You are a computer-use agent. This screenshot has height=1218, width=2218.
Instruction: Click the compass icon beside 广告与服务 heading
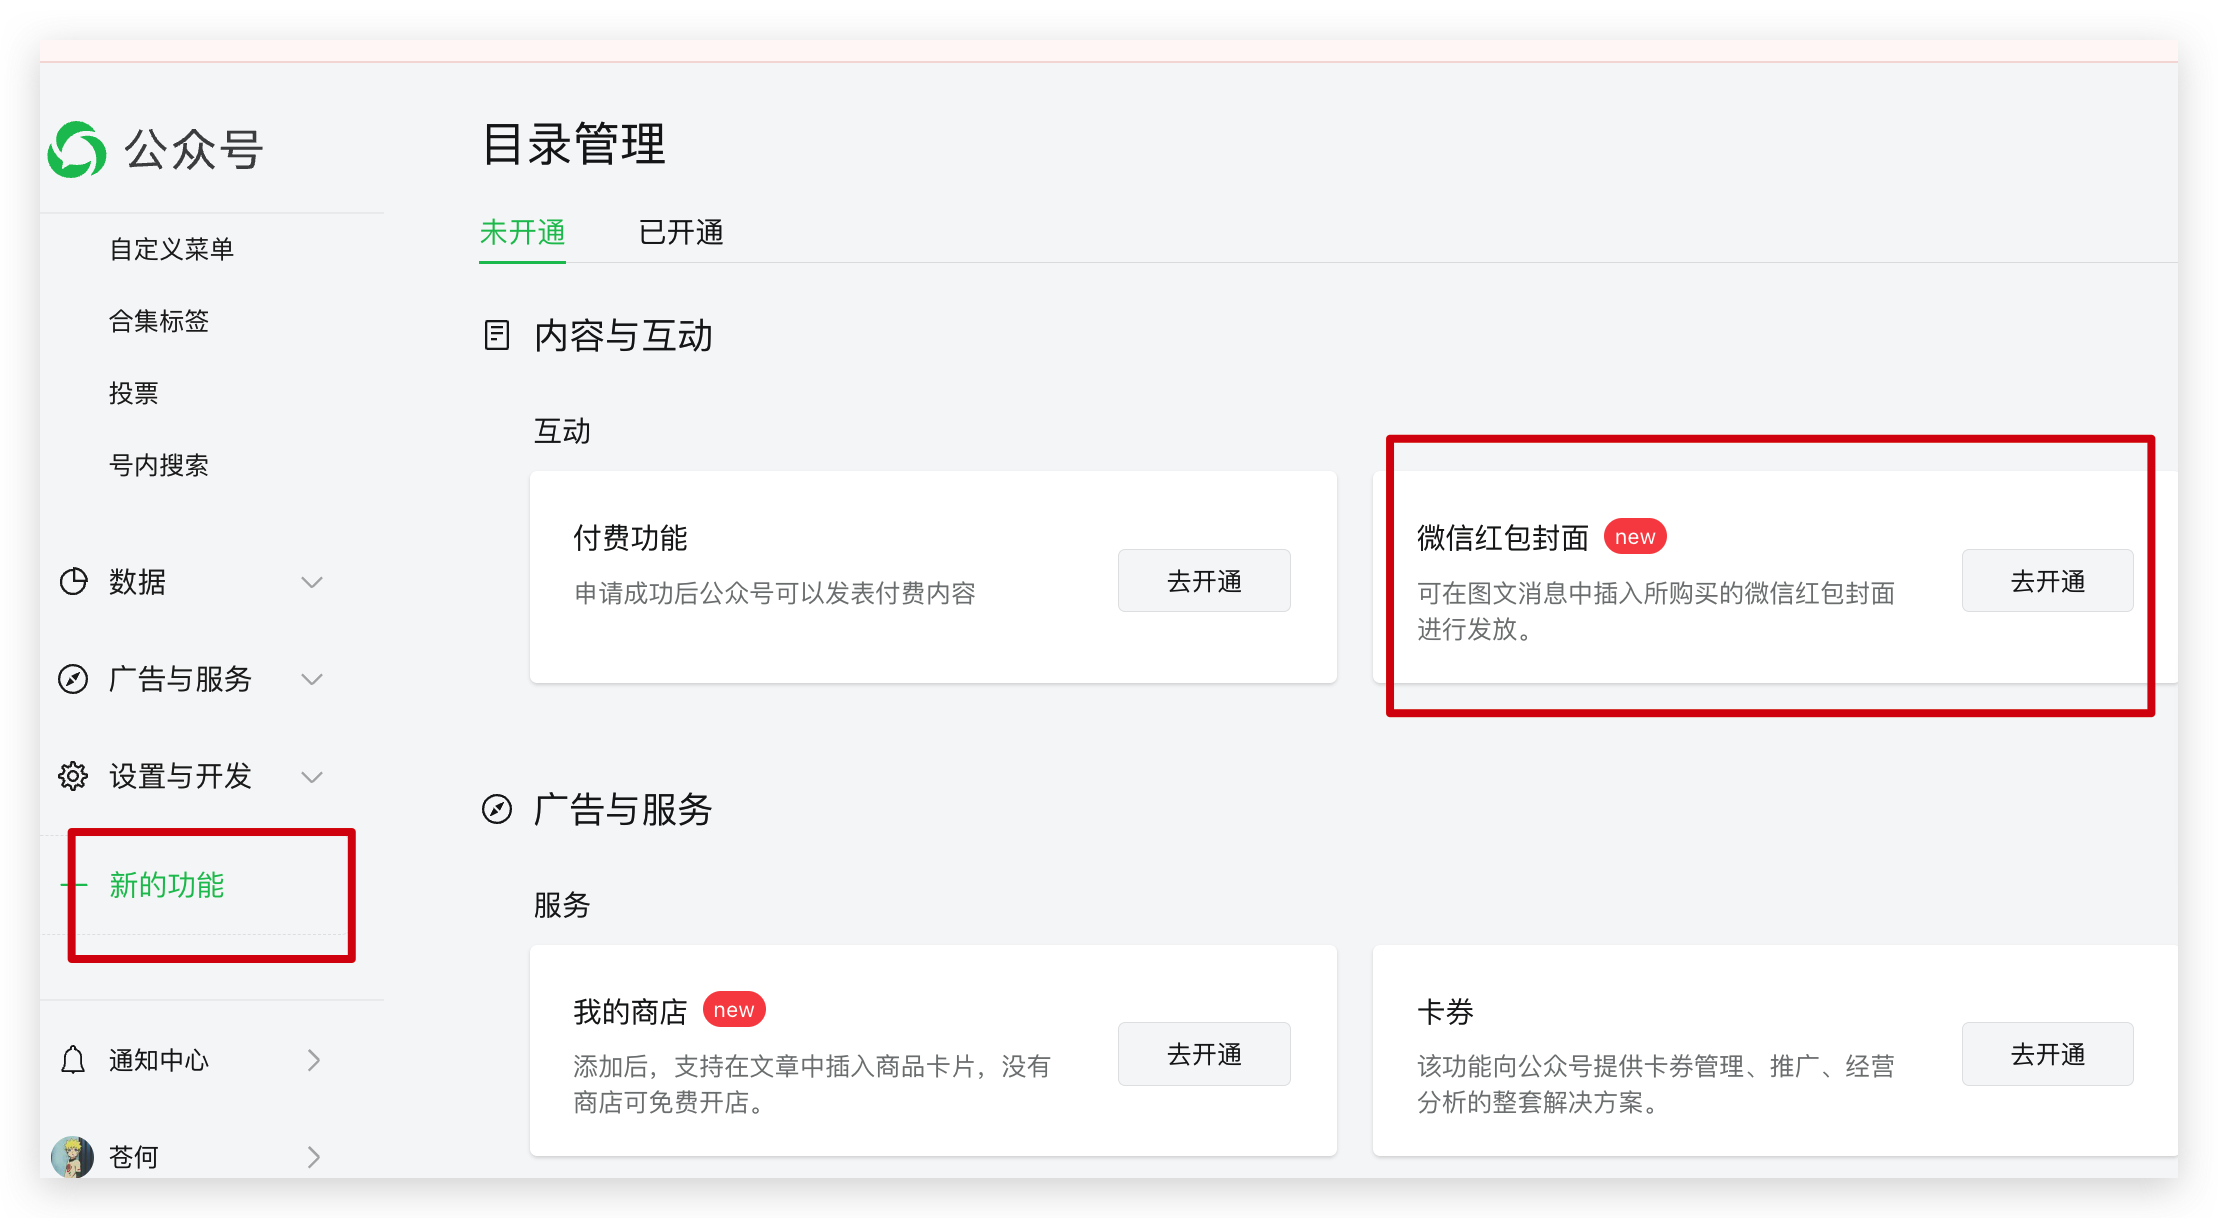click(497, 809)
